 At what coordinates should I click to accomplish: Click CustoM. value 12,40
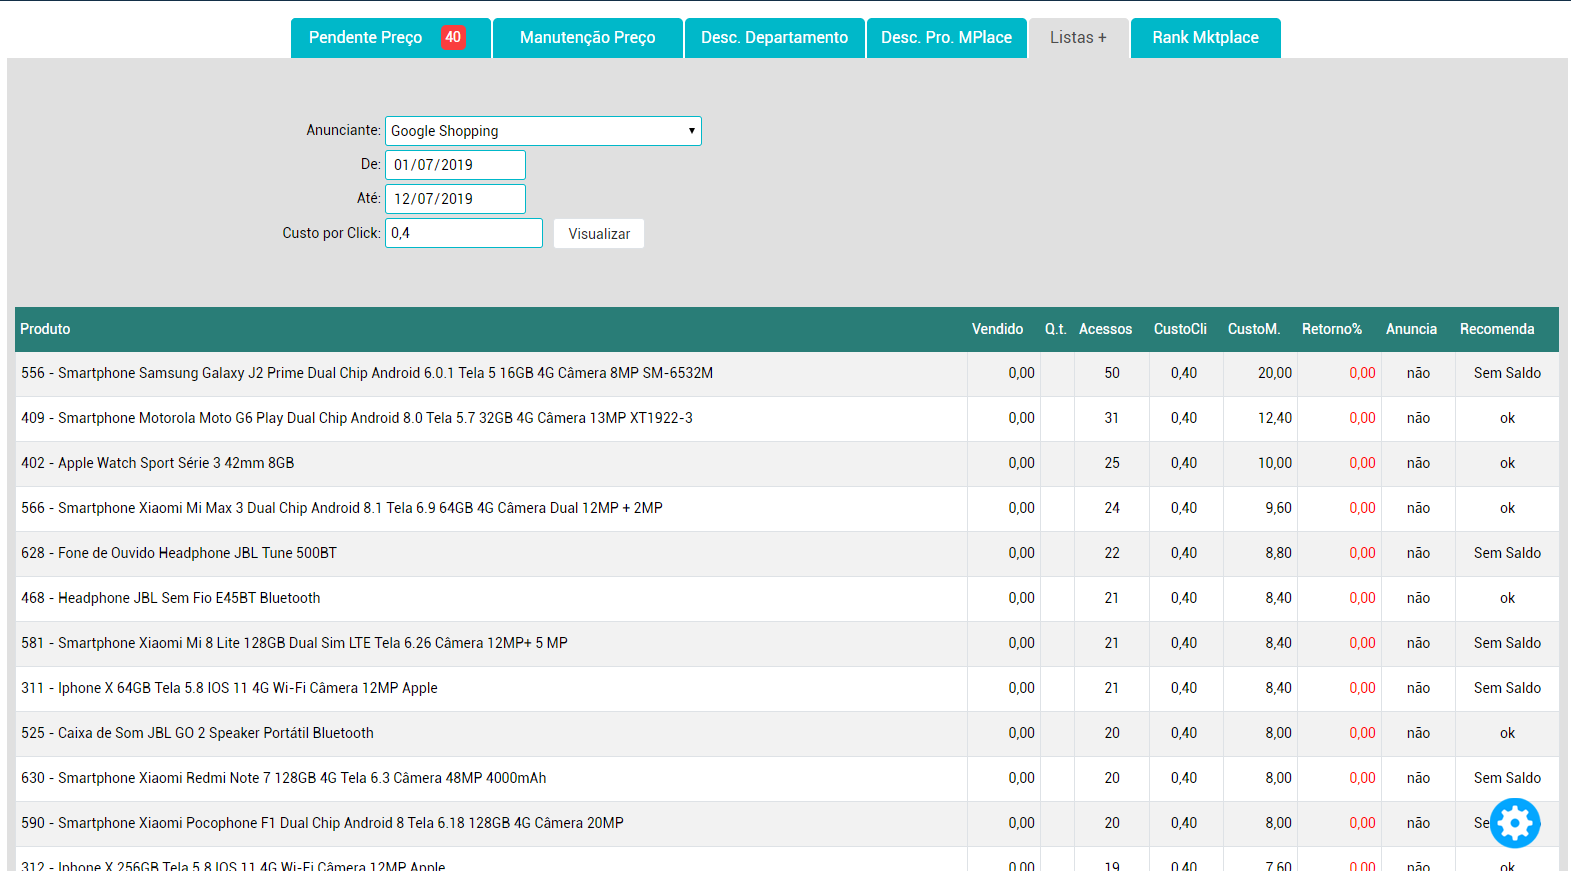(1275, 418)
